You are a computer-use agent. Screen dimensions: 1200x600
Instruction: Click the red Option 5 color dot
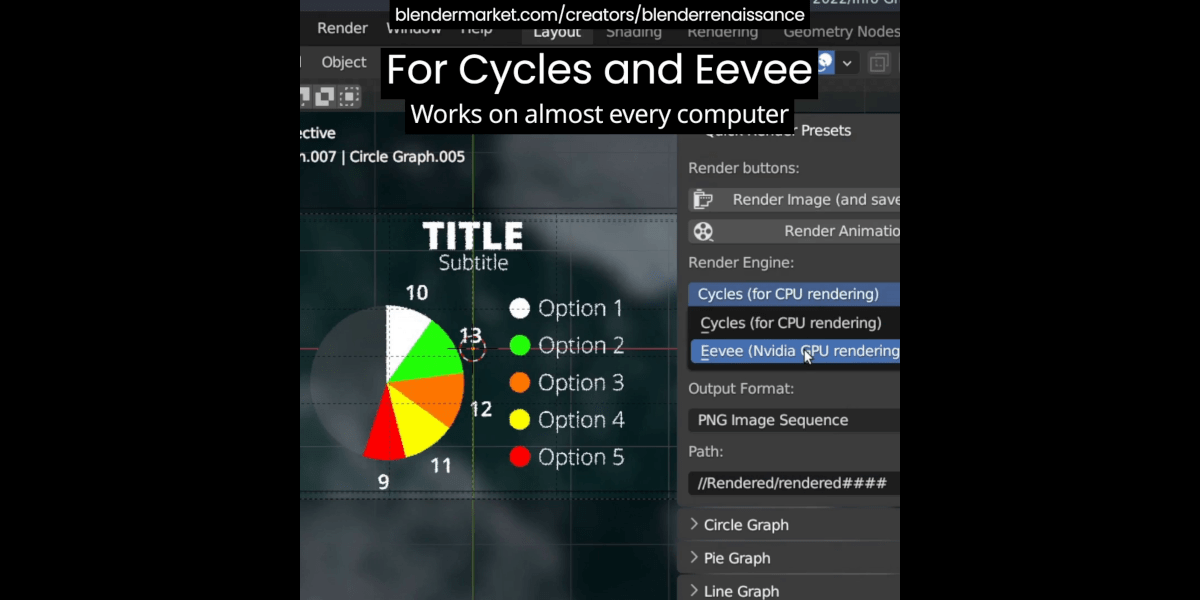tap(519, 457)
